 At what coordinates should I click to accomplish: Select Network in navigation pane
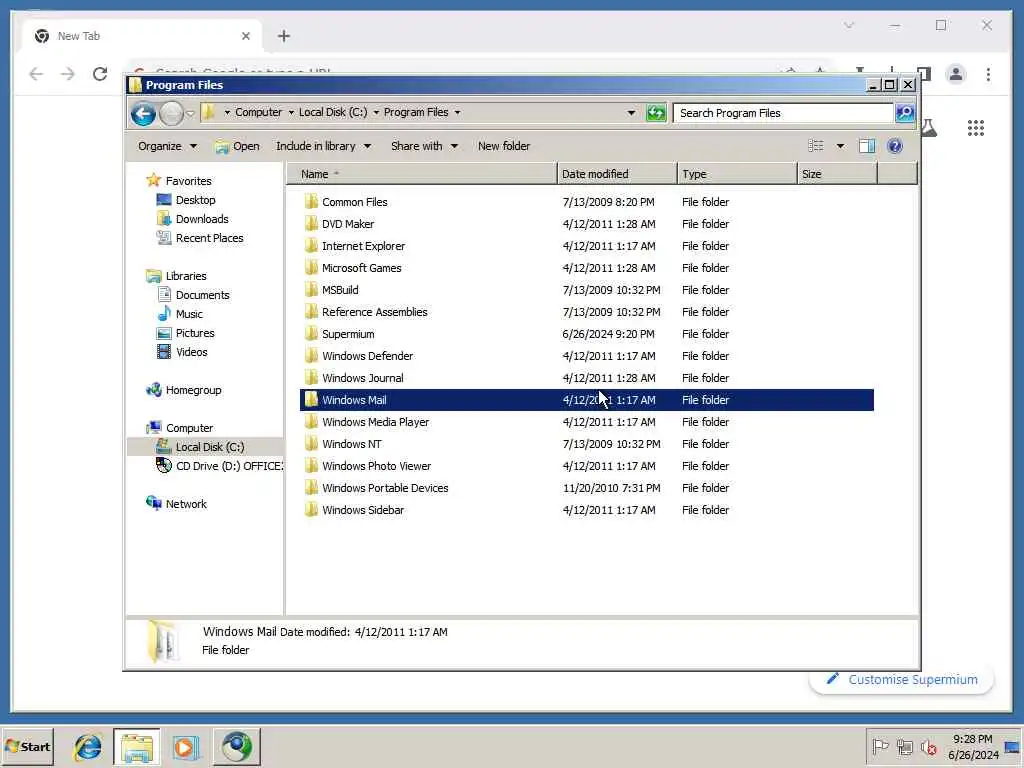pos(186,504)
